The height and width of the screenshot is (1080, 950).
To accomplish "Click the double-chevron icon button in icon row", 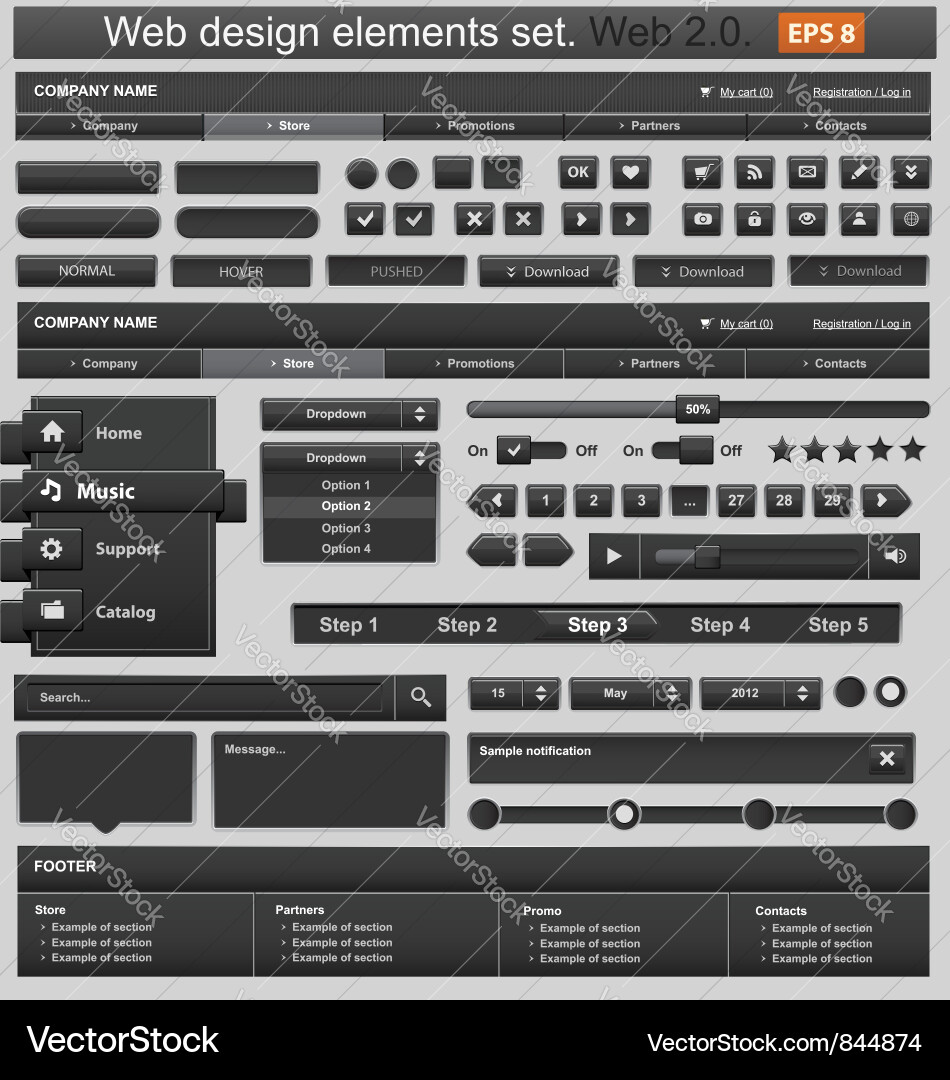I will (911, 172).
